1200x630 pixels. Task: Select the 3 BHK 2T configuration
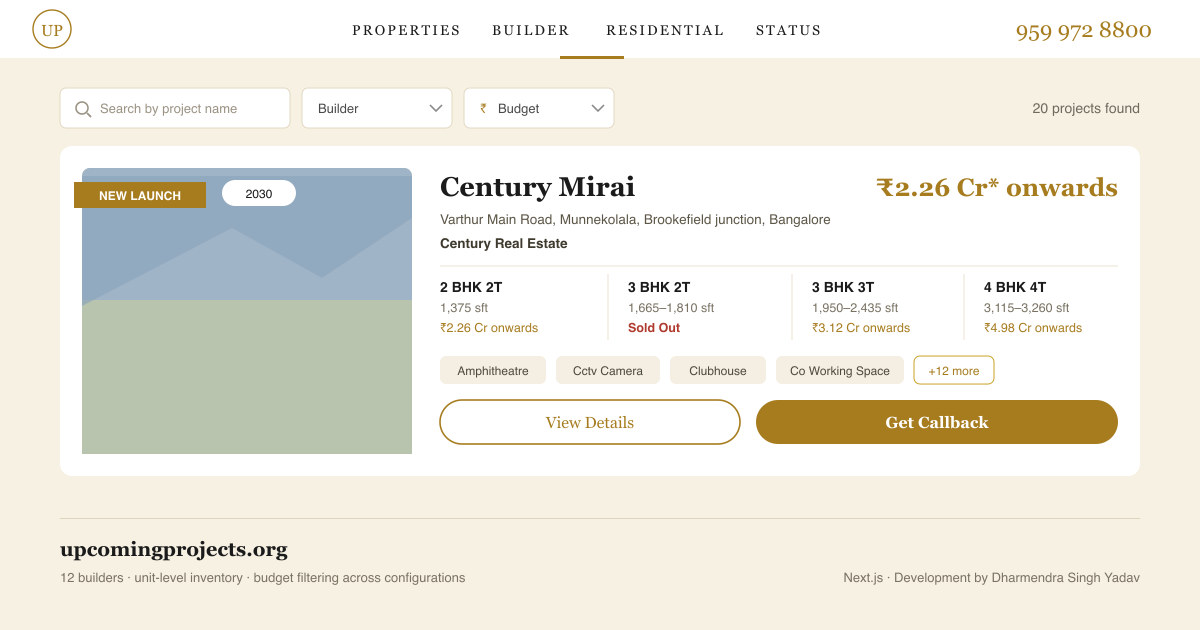coord(659,287)
